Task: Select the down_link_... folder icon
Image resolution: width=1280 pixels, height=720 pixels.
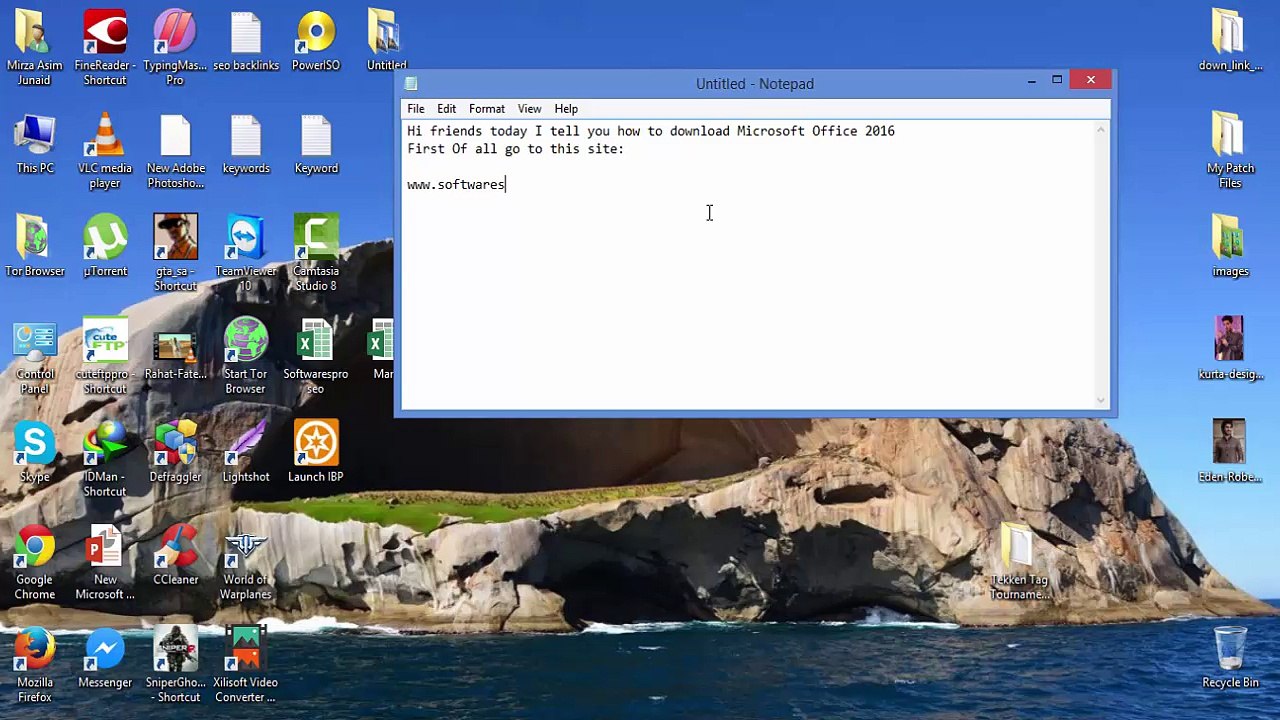Action: click(1230, 41)
